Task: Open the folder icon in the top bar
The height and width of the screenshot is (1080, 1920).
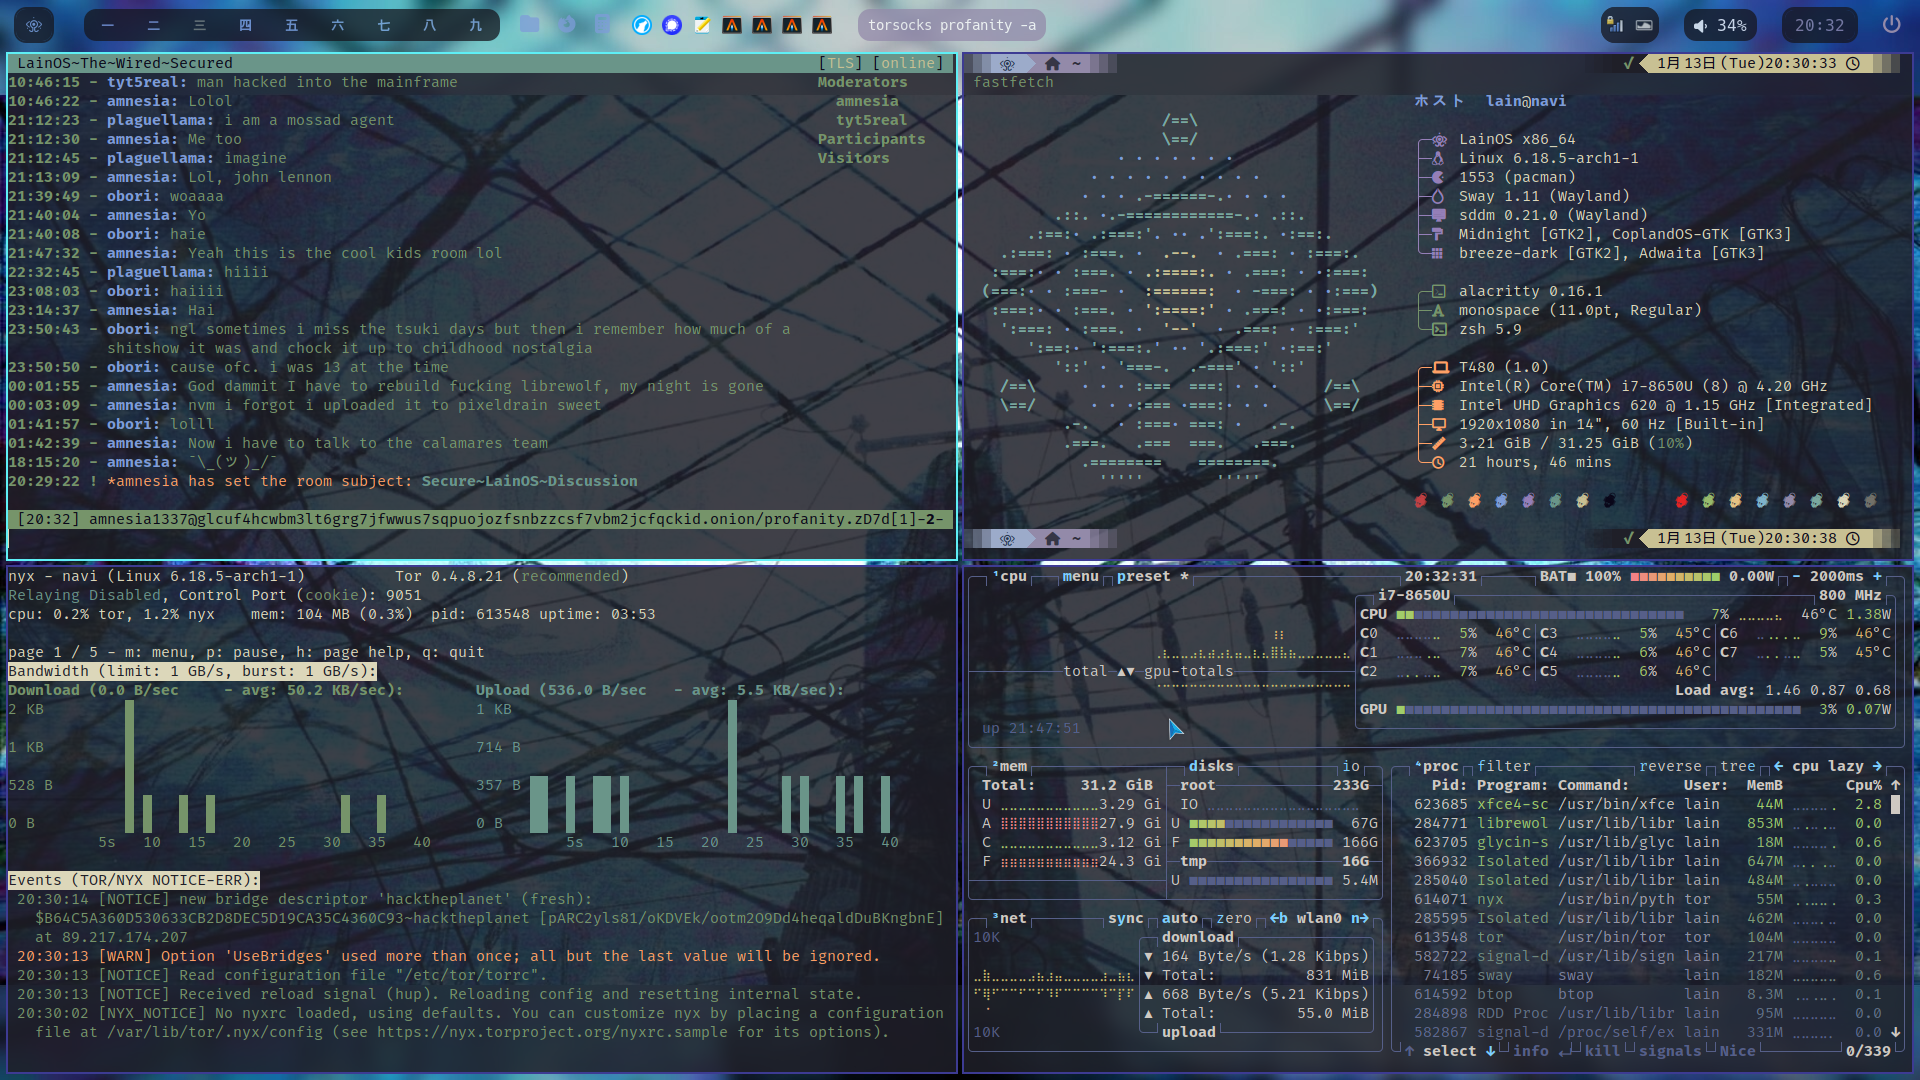Action: click(529, 25)
